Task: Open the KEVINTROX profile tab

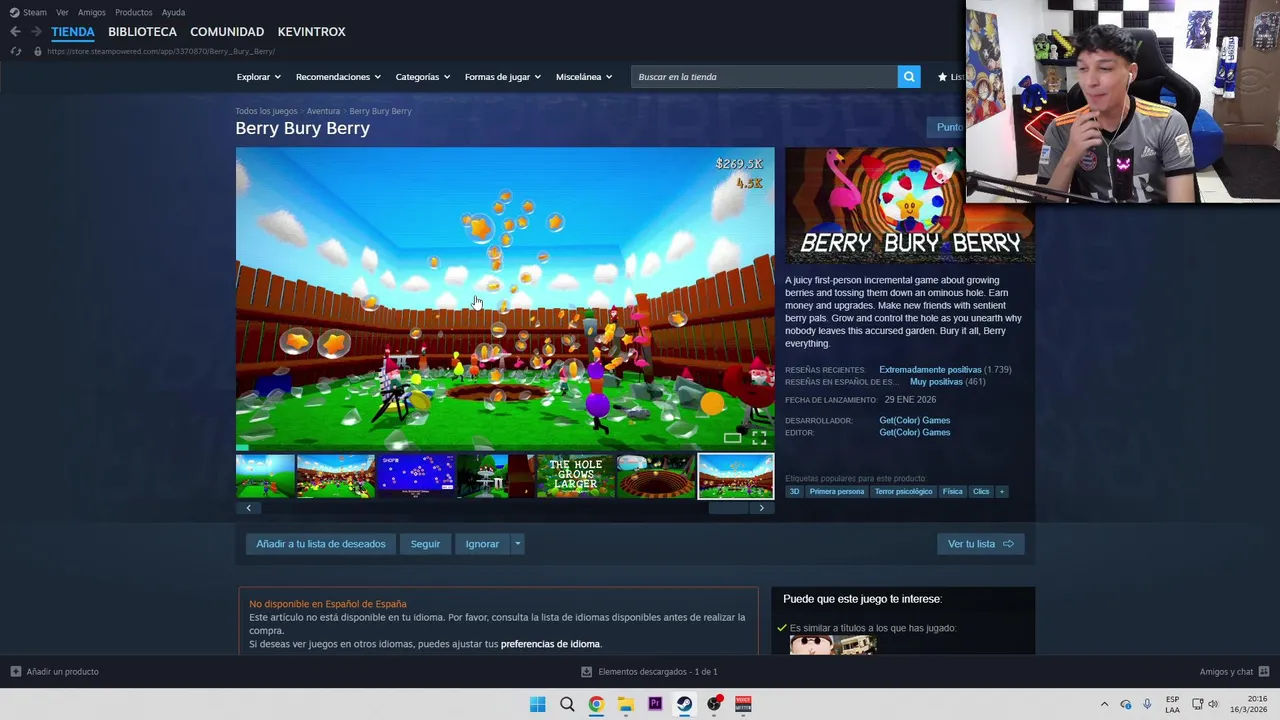Action: pyautogui.click(x=311, y=32)
